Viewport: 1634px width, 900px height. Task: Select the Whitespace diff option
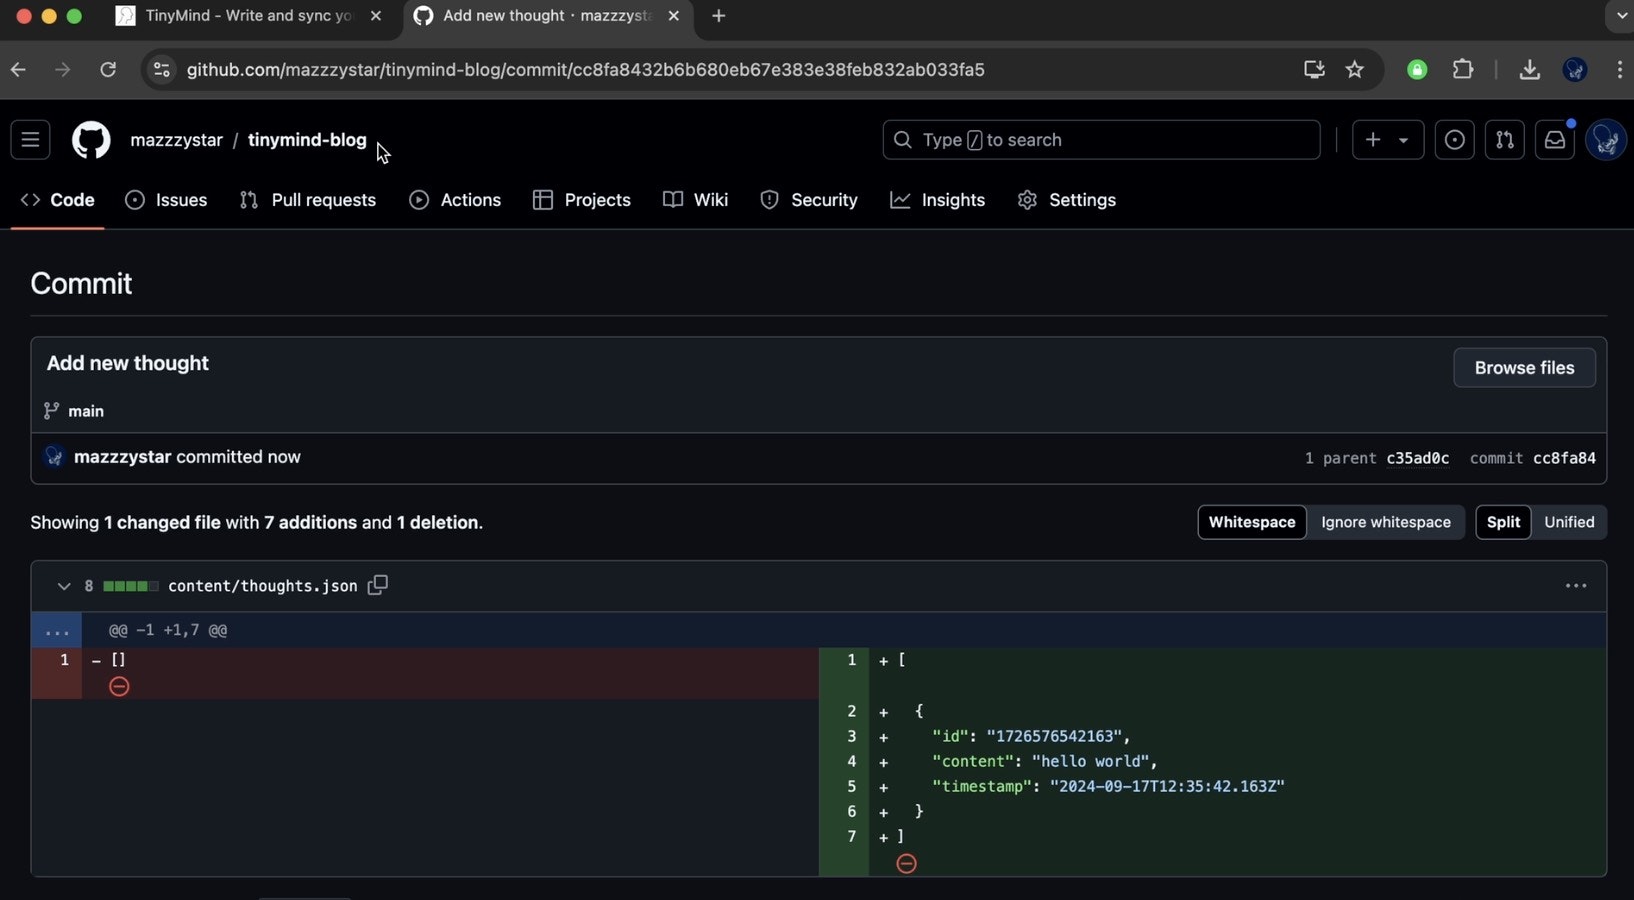pos(1252,522)
